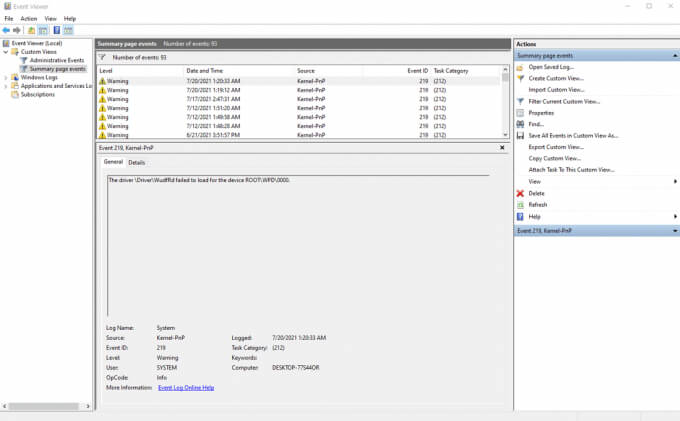This screenshot has width=680, height=421.
Task: Click the Back arrow in the toolbar
Action: [x=6, y=30]
